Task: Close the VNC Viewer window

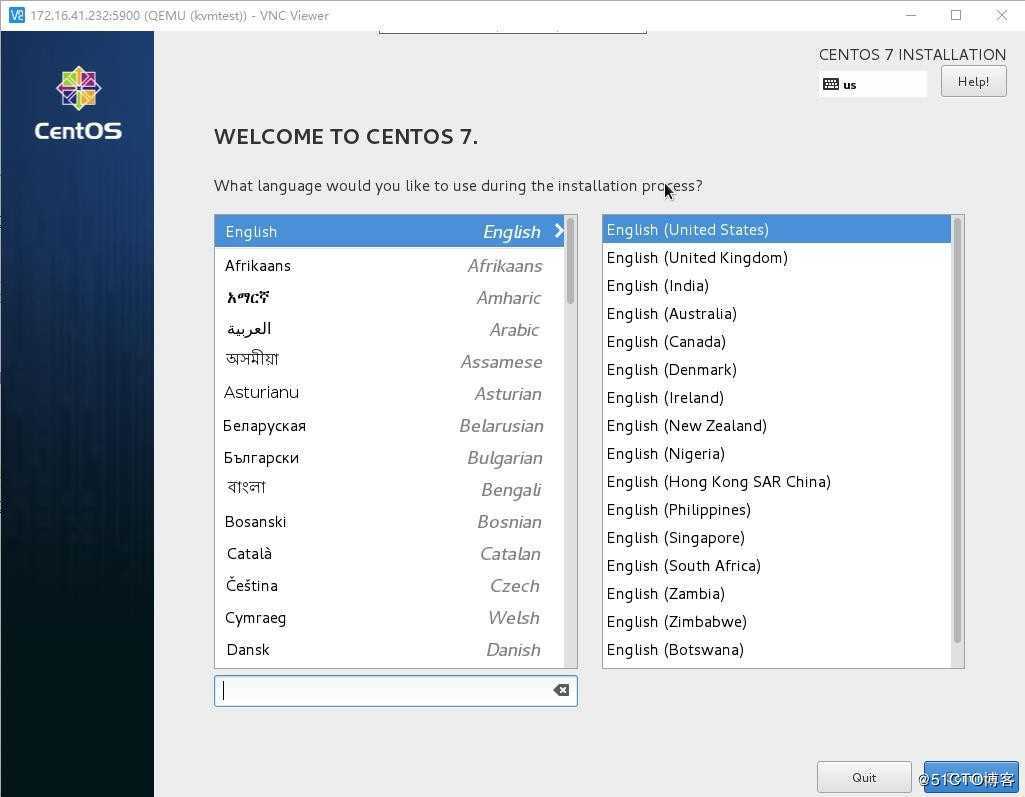Action: (1001, 15)
